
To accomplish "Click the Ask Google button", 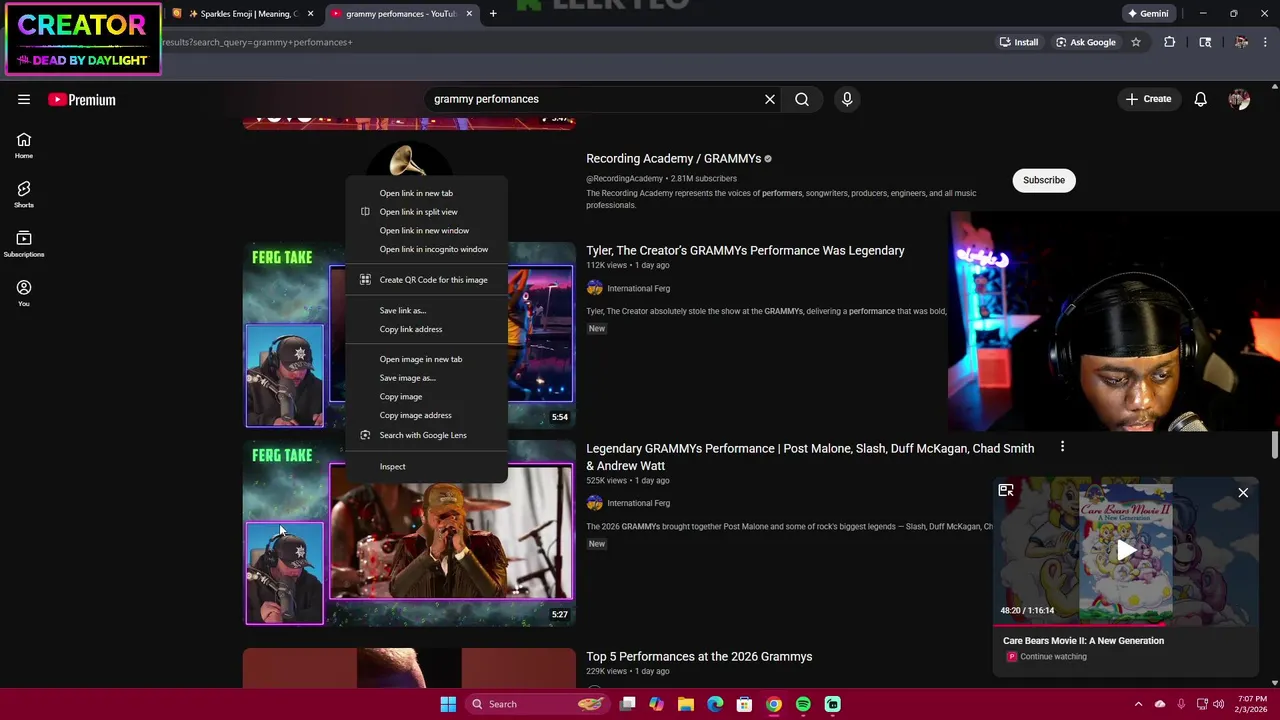I will (x=1085, y=42).
